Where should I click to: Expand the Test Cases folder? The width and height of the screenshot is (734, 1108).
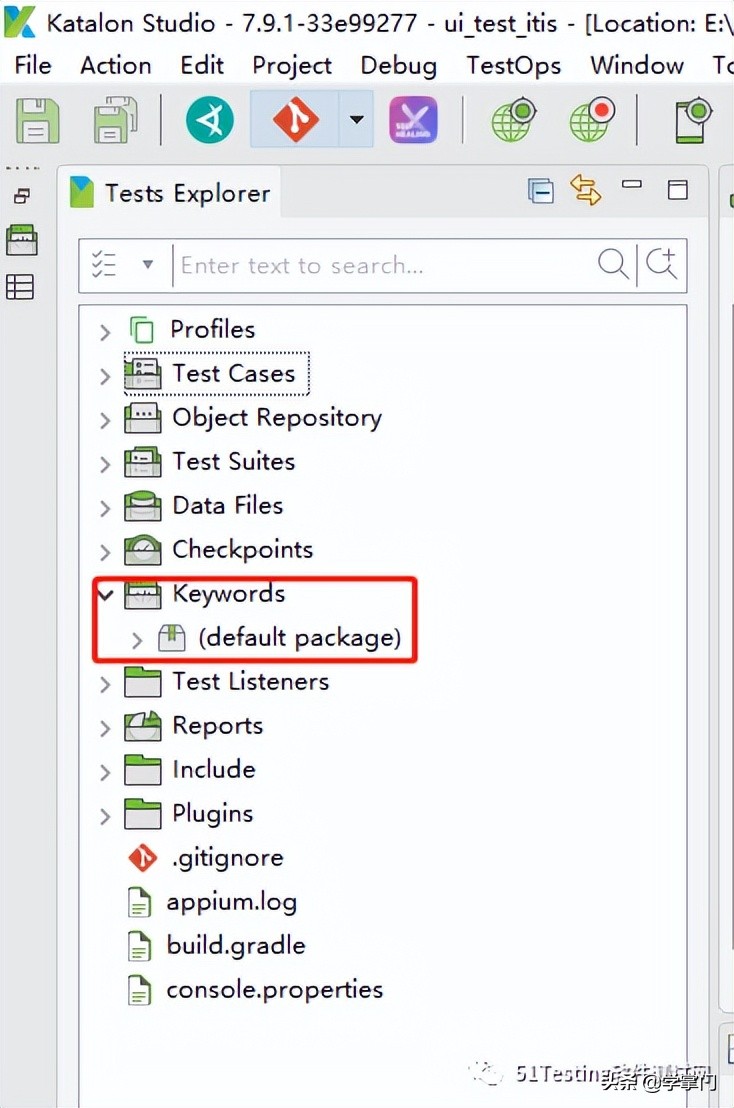pyautogui.click(x=105, y=375)
